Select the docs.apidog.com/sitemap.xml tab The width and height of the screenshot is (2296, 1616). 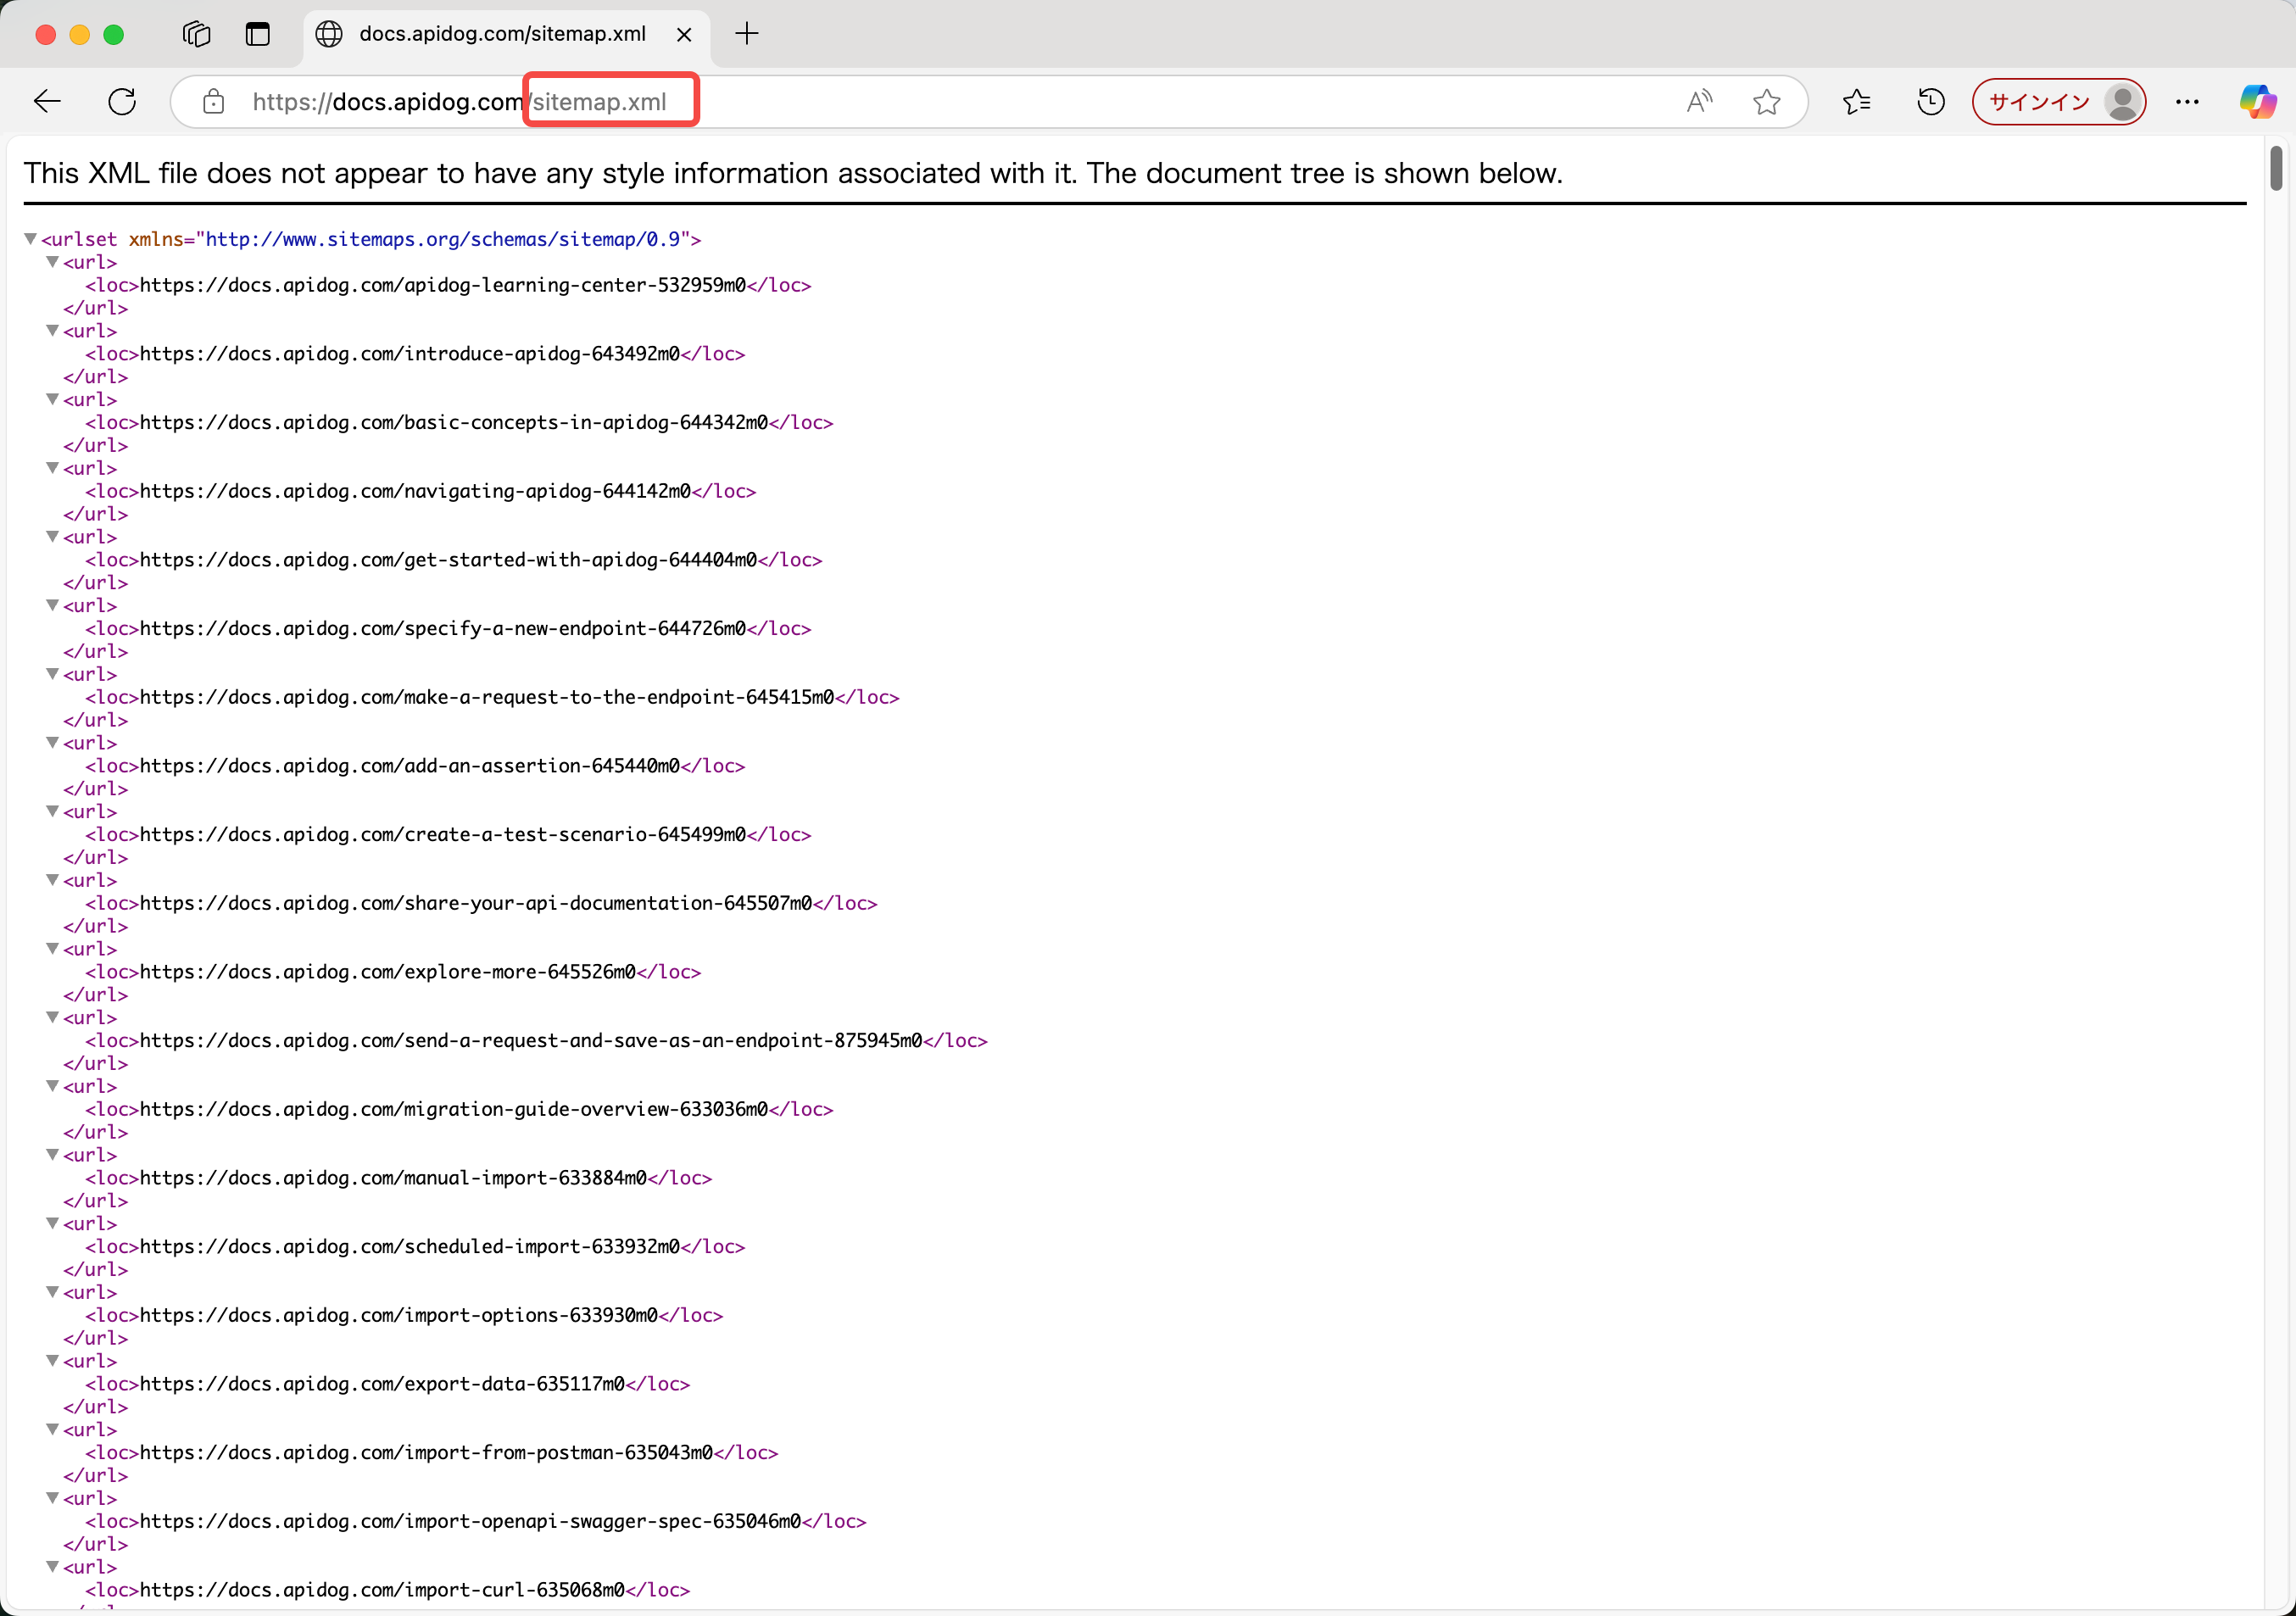coord(506,35)
